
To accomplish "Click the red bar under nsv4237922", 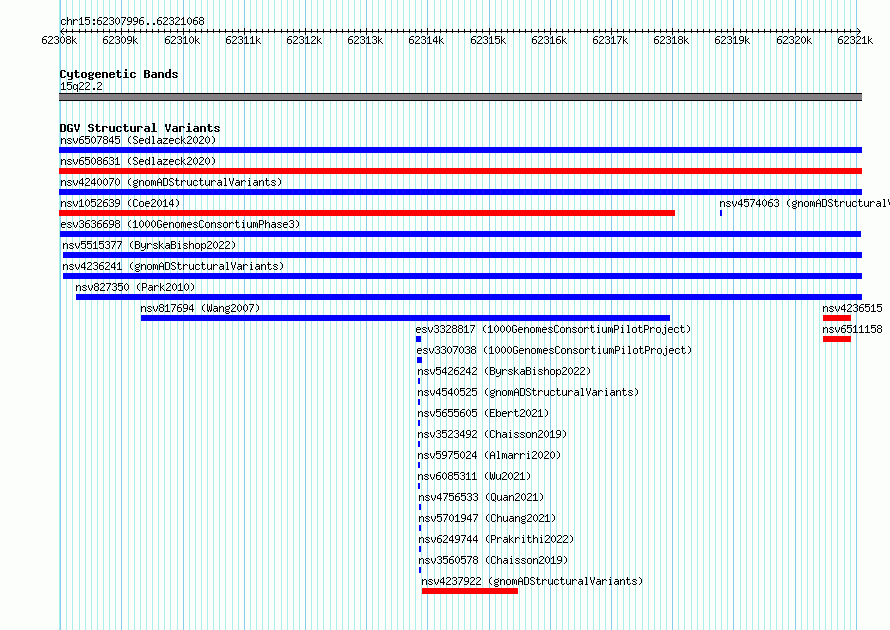I will (470, 591).
